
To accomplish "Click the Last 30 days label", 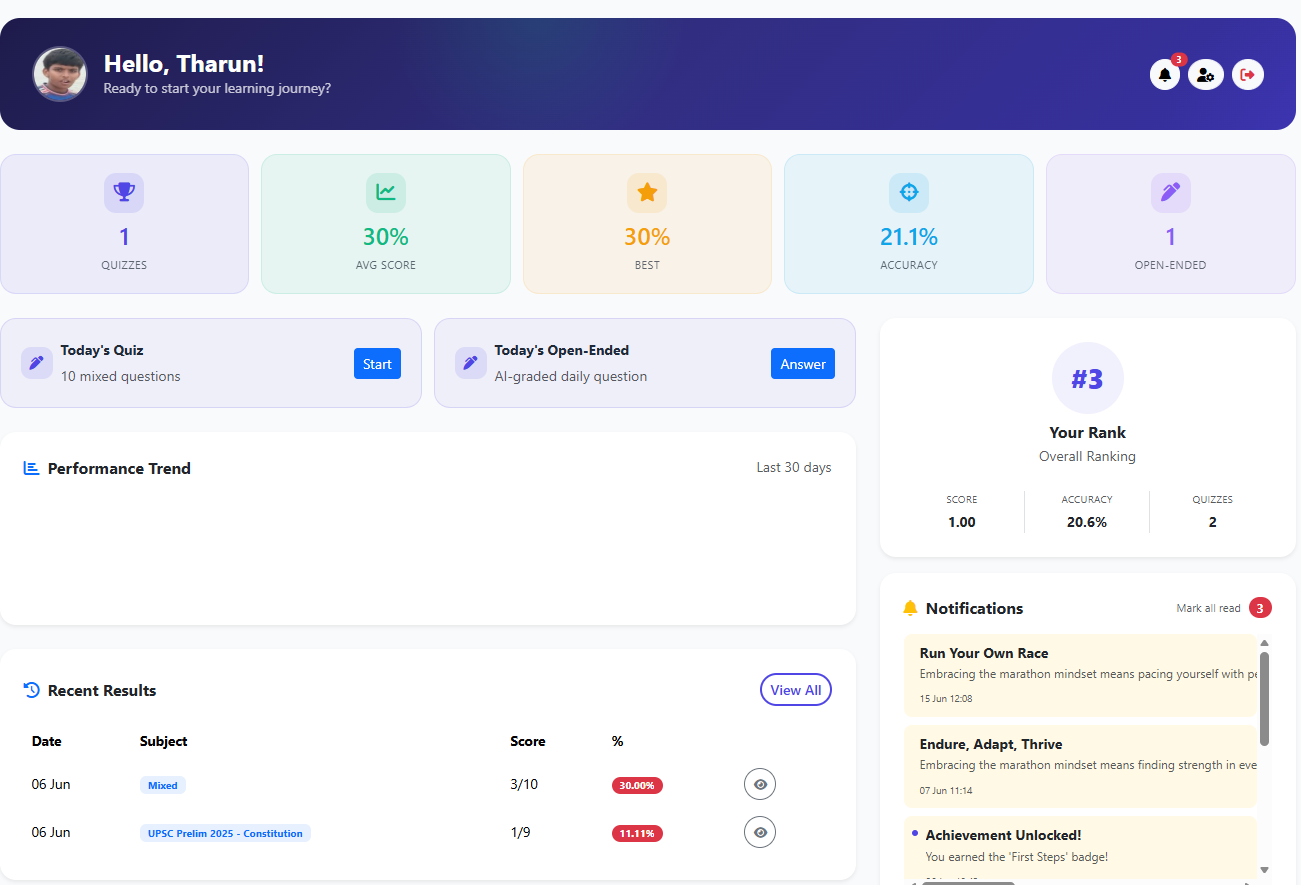I will (794, 467).
